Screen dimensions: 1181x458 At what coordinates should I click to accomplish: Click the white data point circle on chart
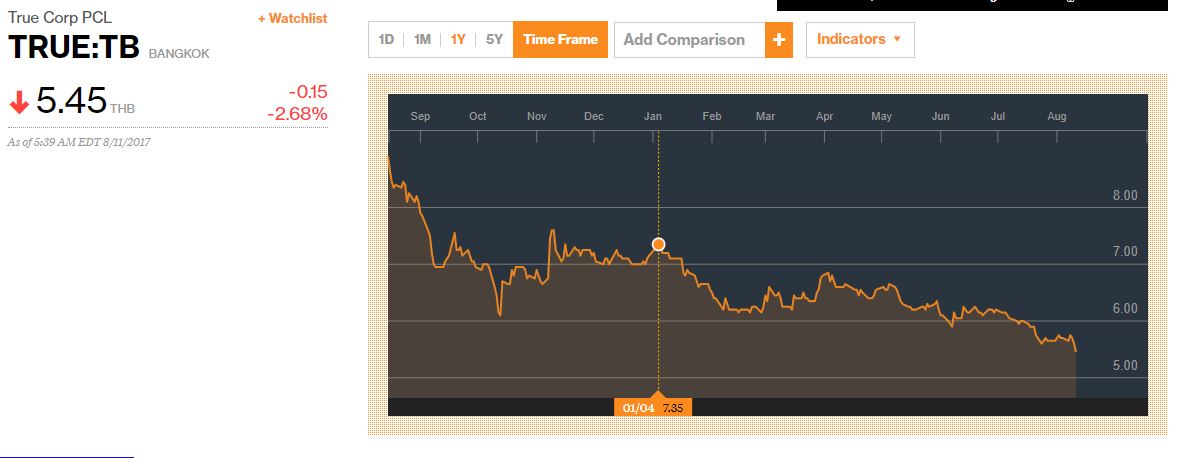point(658,244)
